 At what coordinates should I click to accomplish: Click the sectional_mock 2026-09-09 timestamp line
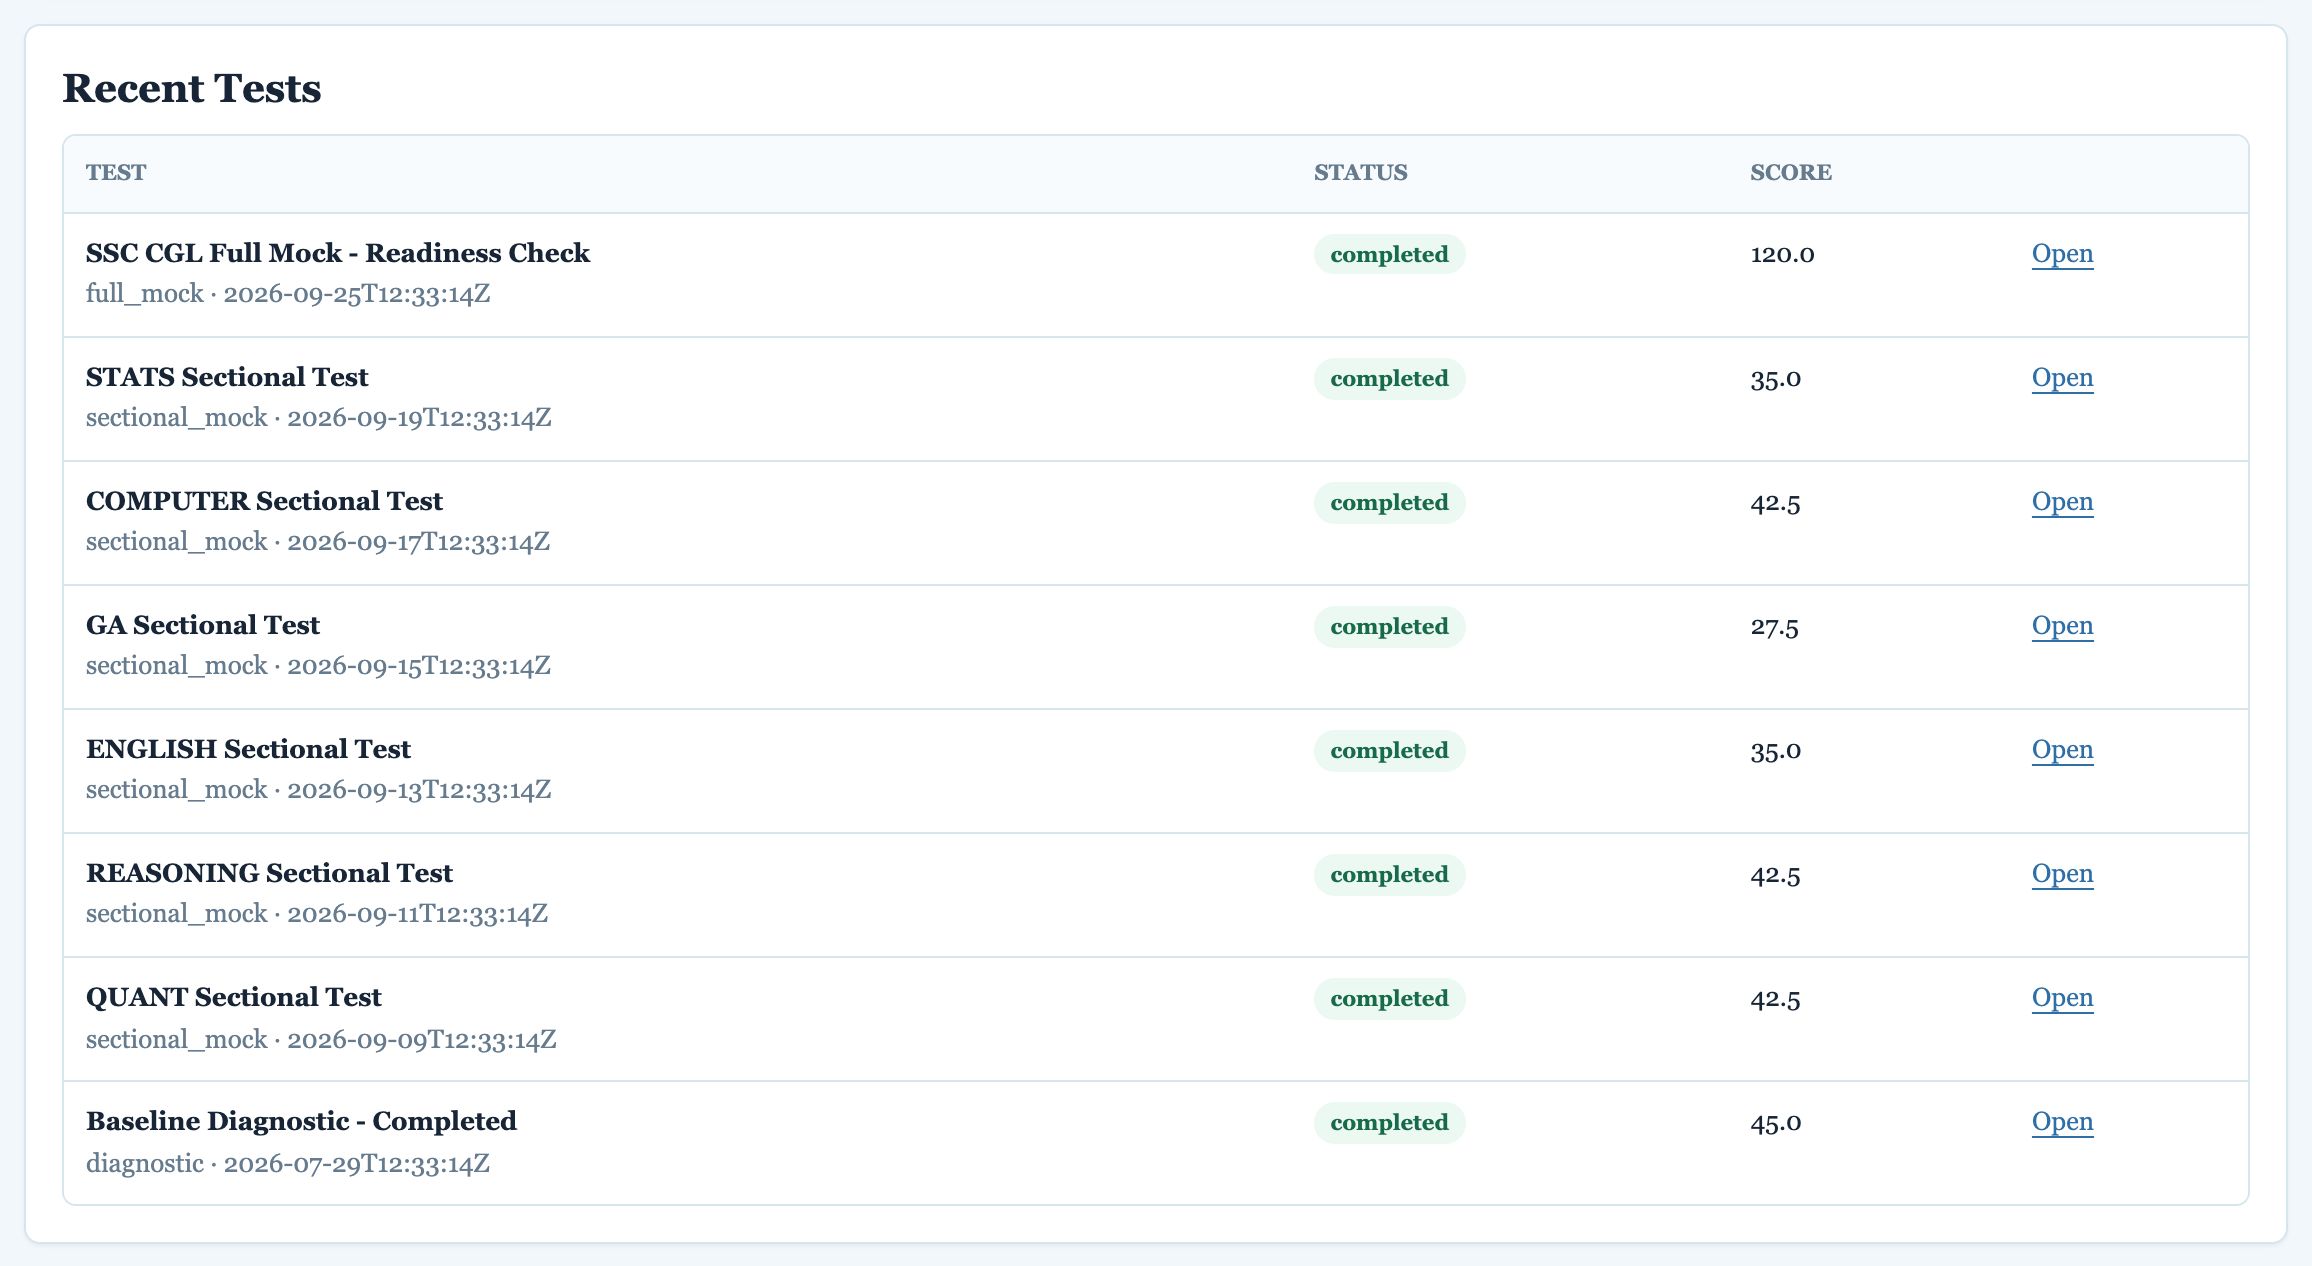321,1040
